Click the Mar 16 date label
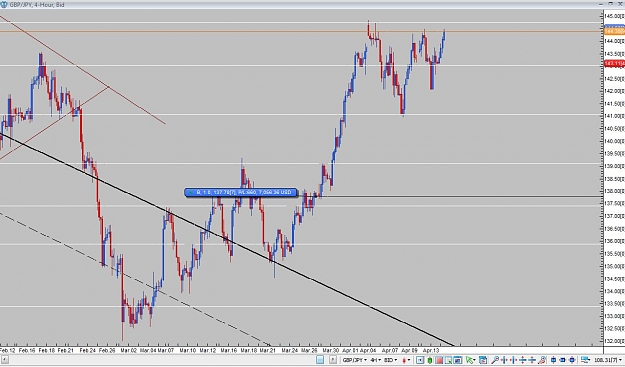Screen dimensions: 625x367 [x=228, y=350]
